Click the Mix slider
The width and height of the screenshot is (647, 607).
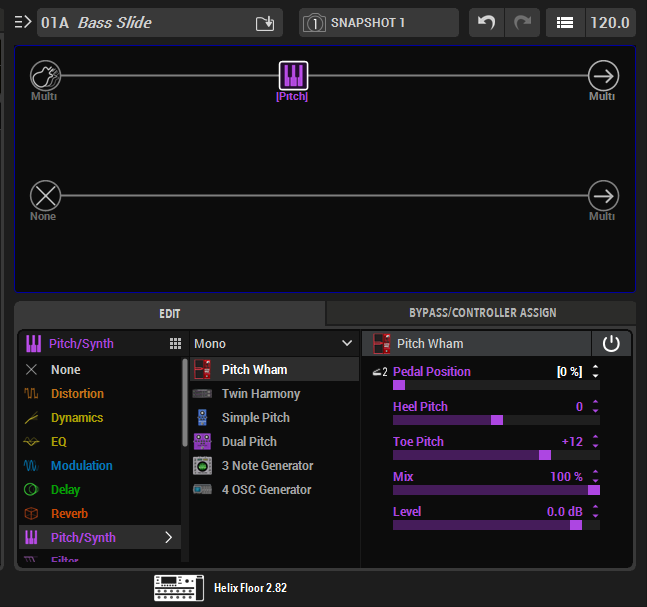tap(496, 490)
